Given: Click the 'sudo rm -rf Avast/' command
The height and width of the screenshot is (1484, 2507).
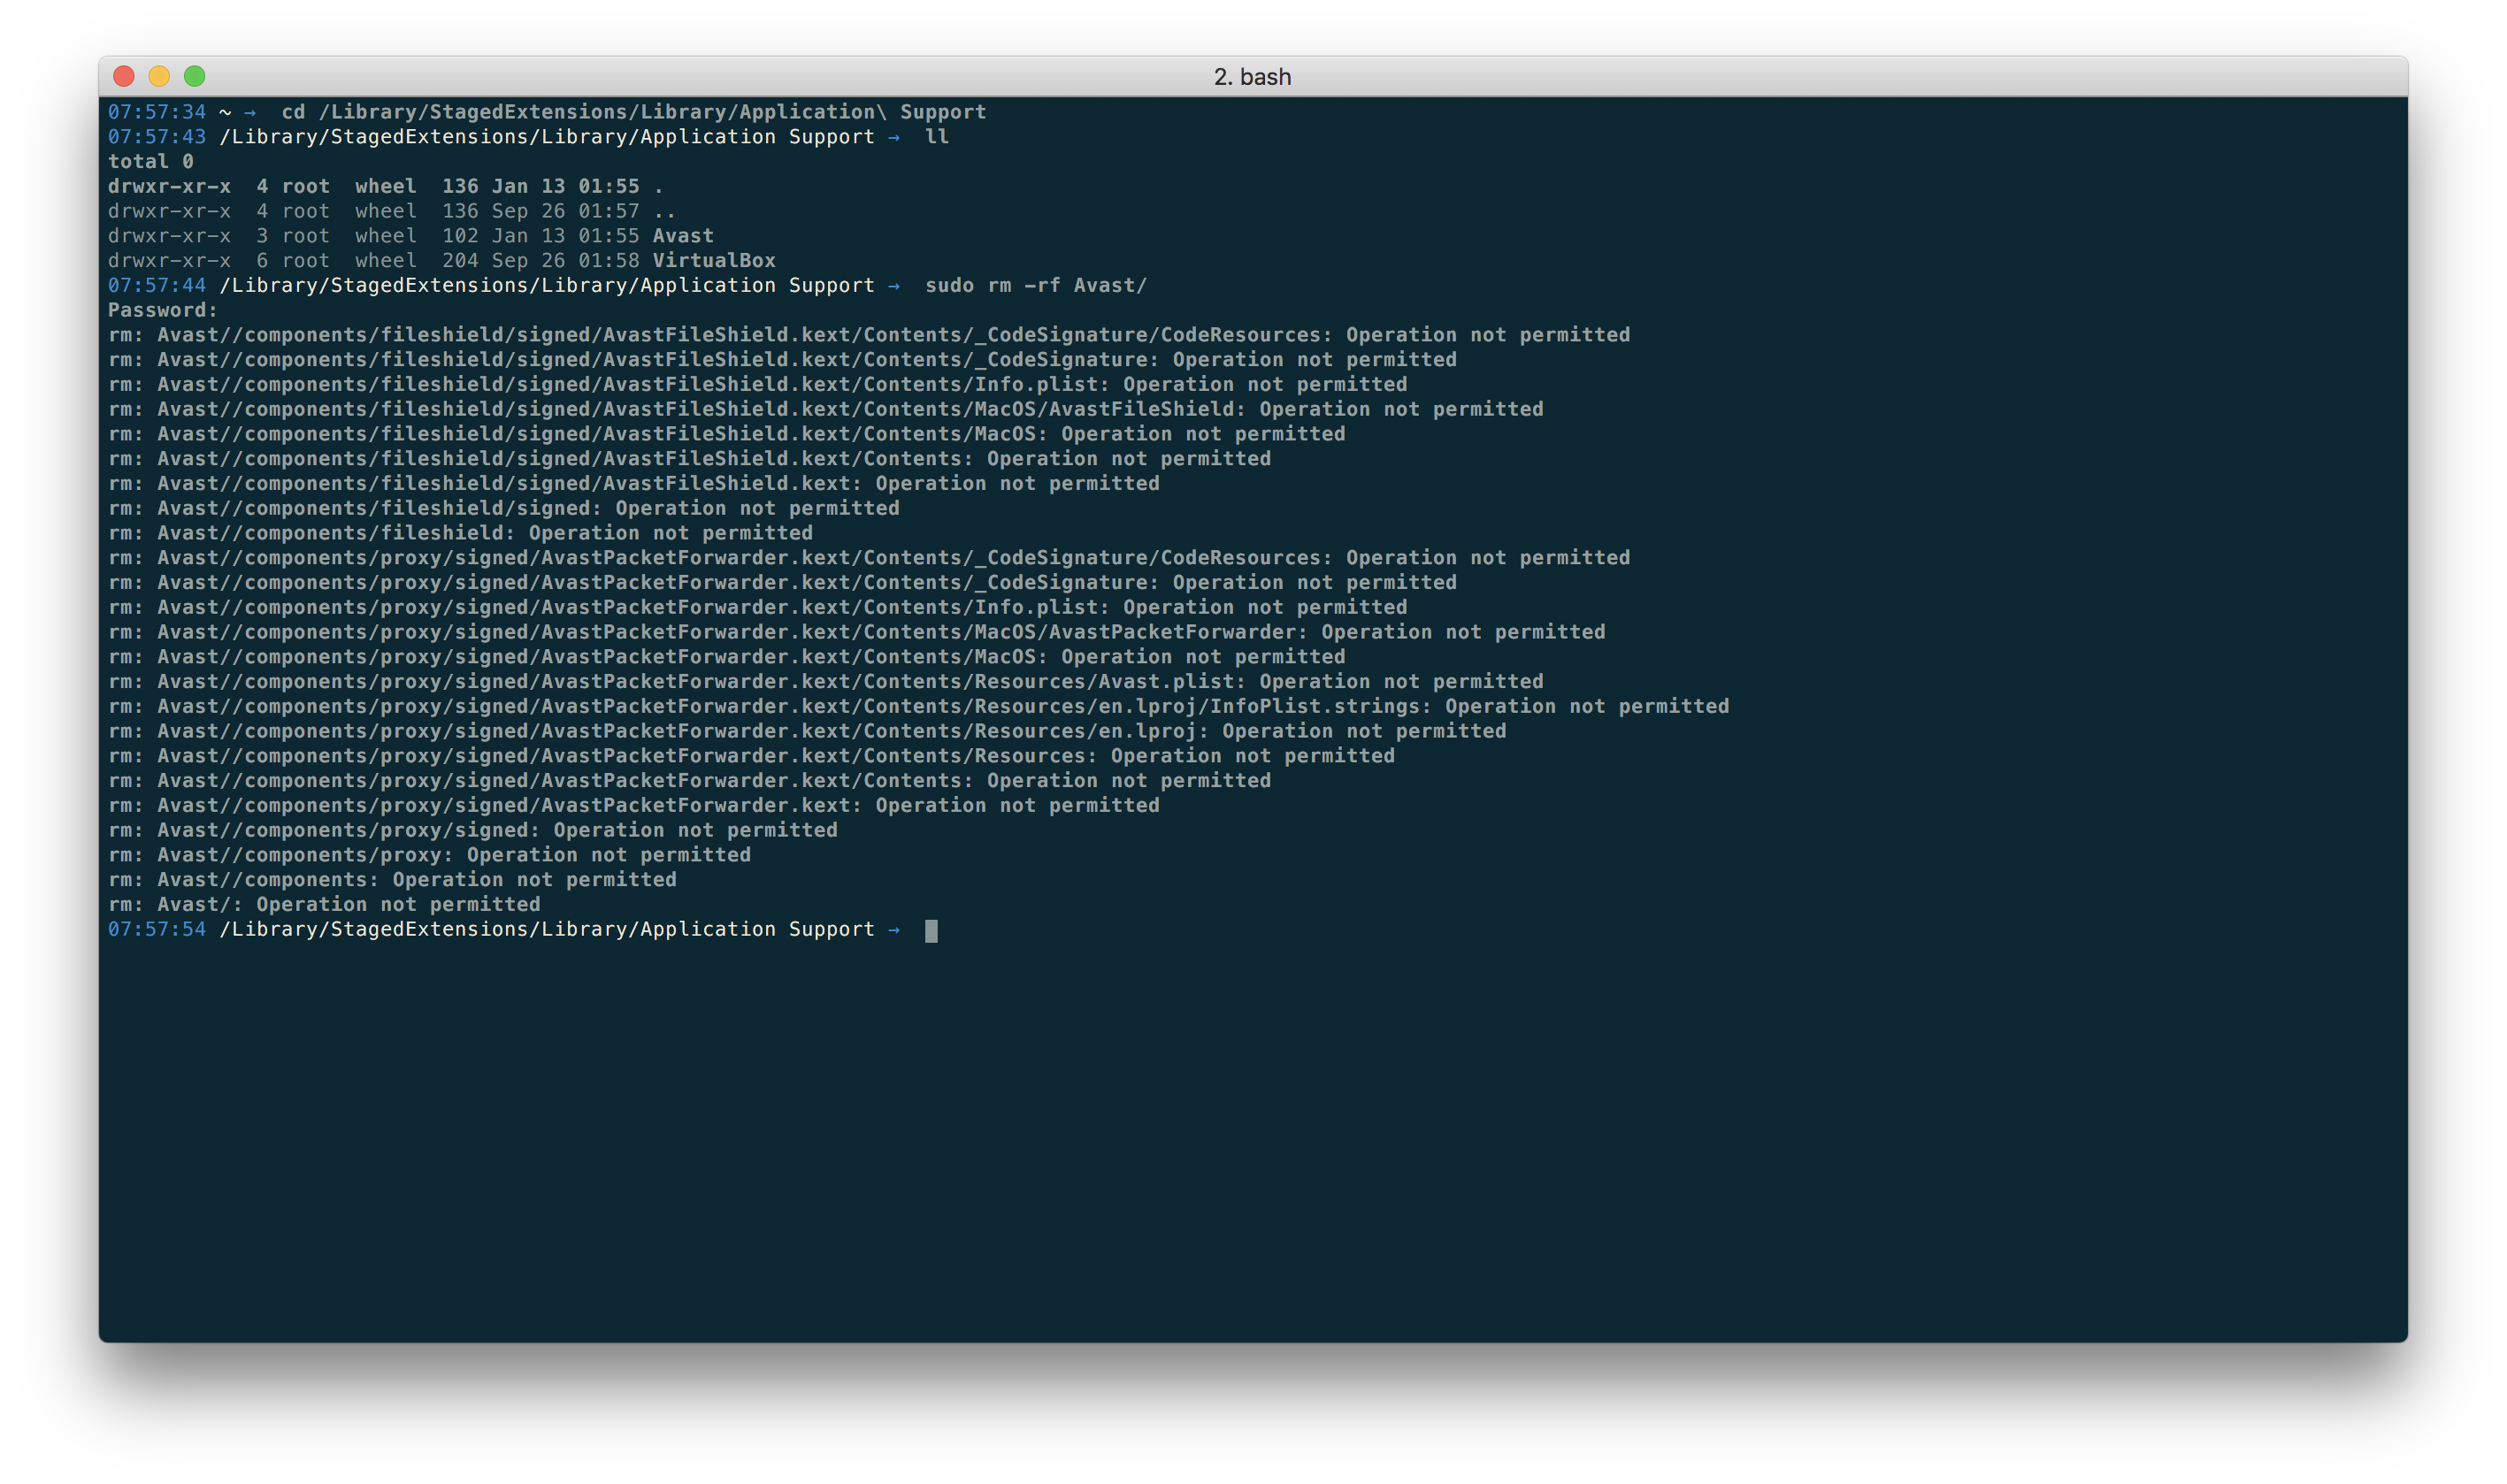Looking at the screenshot, I should 1035,286.
